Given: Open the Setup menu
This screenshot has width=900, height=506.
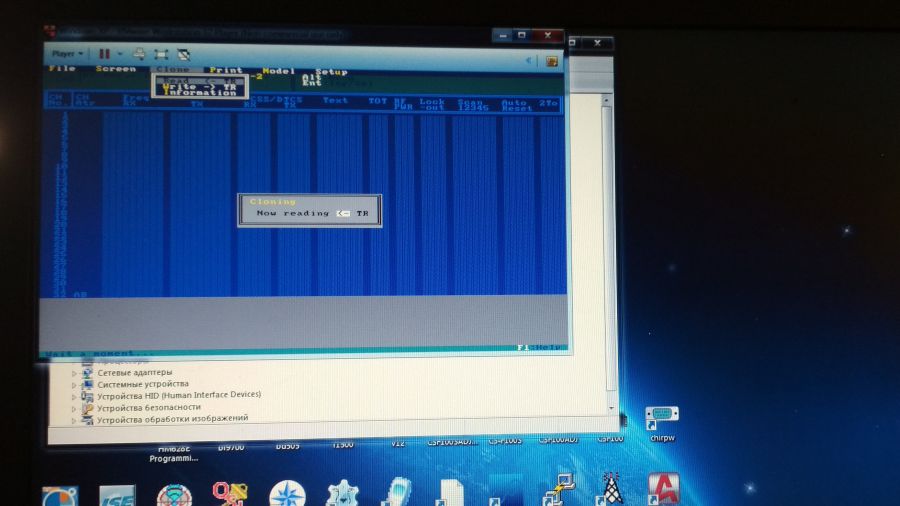Looking at the screenshot, I should pyautogui.click(x=331, y=72).
